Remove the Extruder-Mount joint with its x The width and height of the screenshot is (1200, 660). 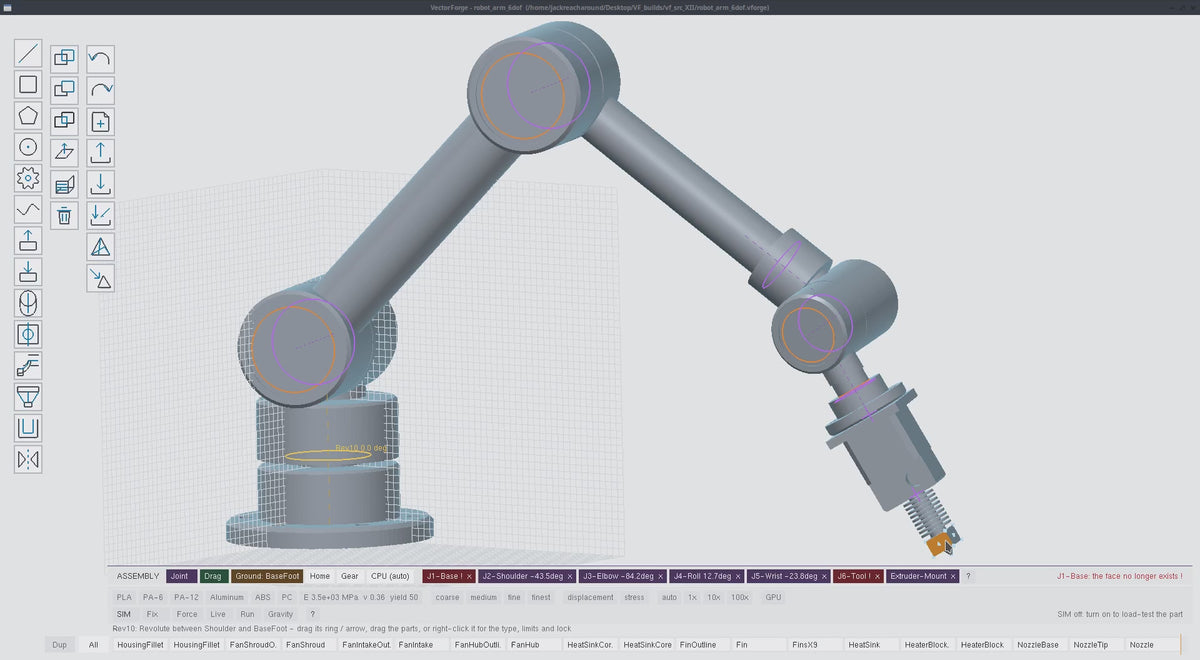(954, 576)
